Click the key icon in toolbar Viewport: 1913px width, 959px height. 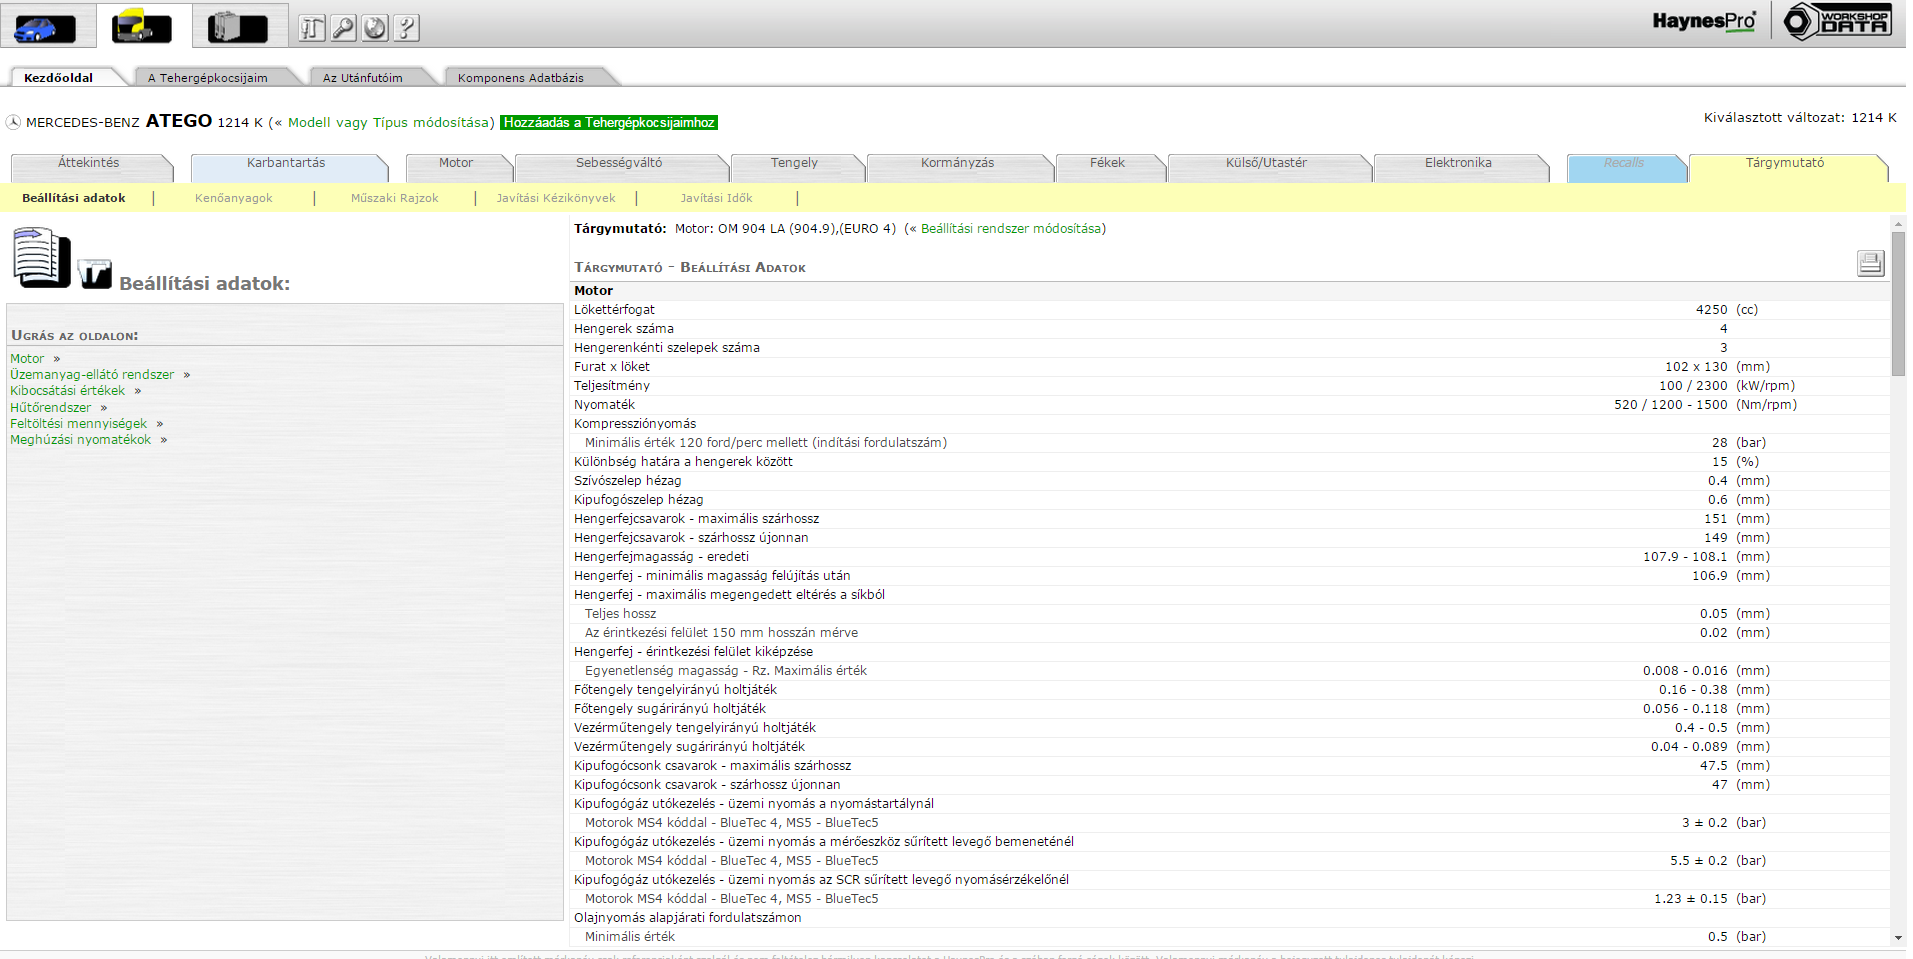click(x=343, y=28)
